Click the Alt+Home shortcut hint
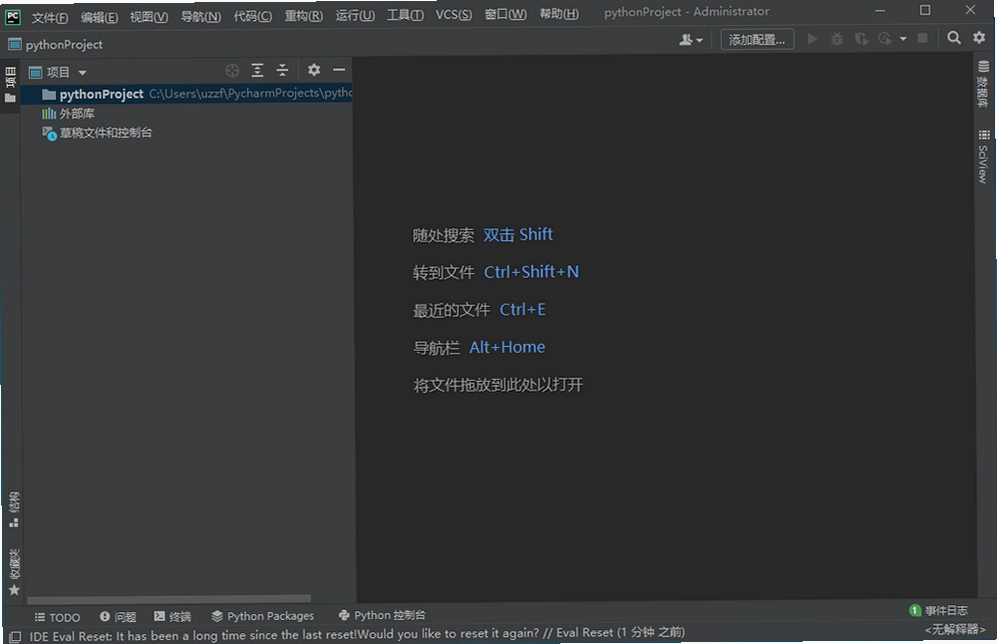This screenshot has width=997, height=644. click(507, 347)
